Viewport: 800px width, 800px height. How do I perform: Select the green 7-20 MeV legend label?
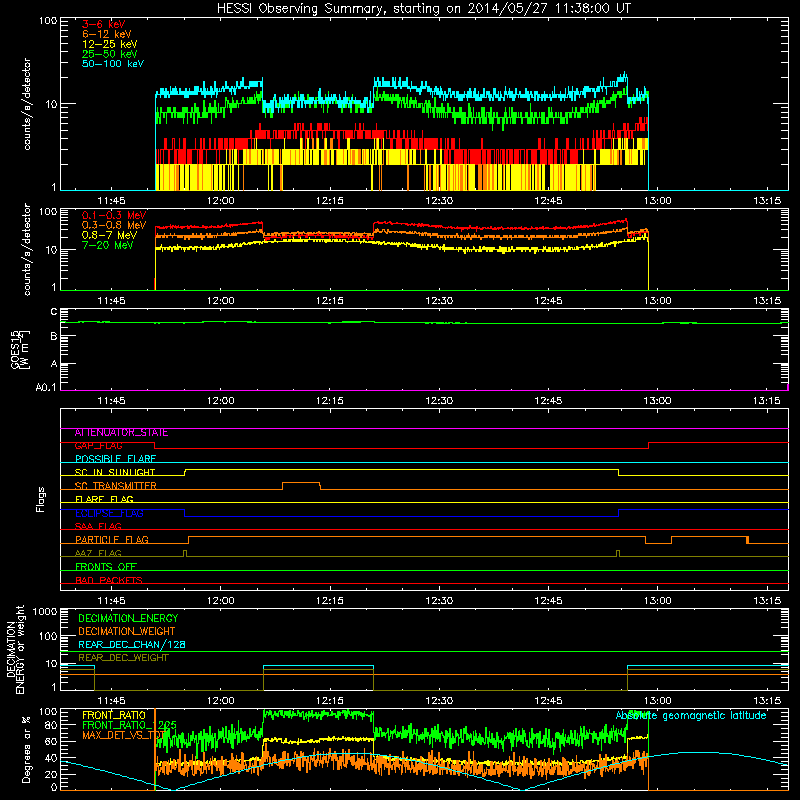point(108,245)
